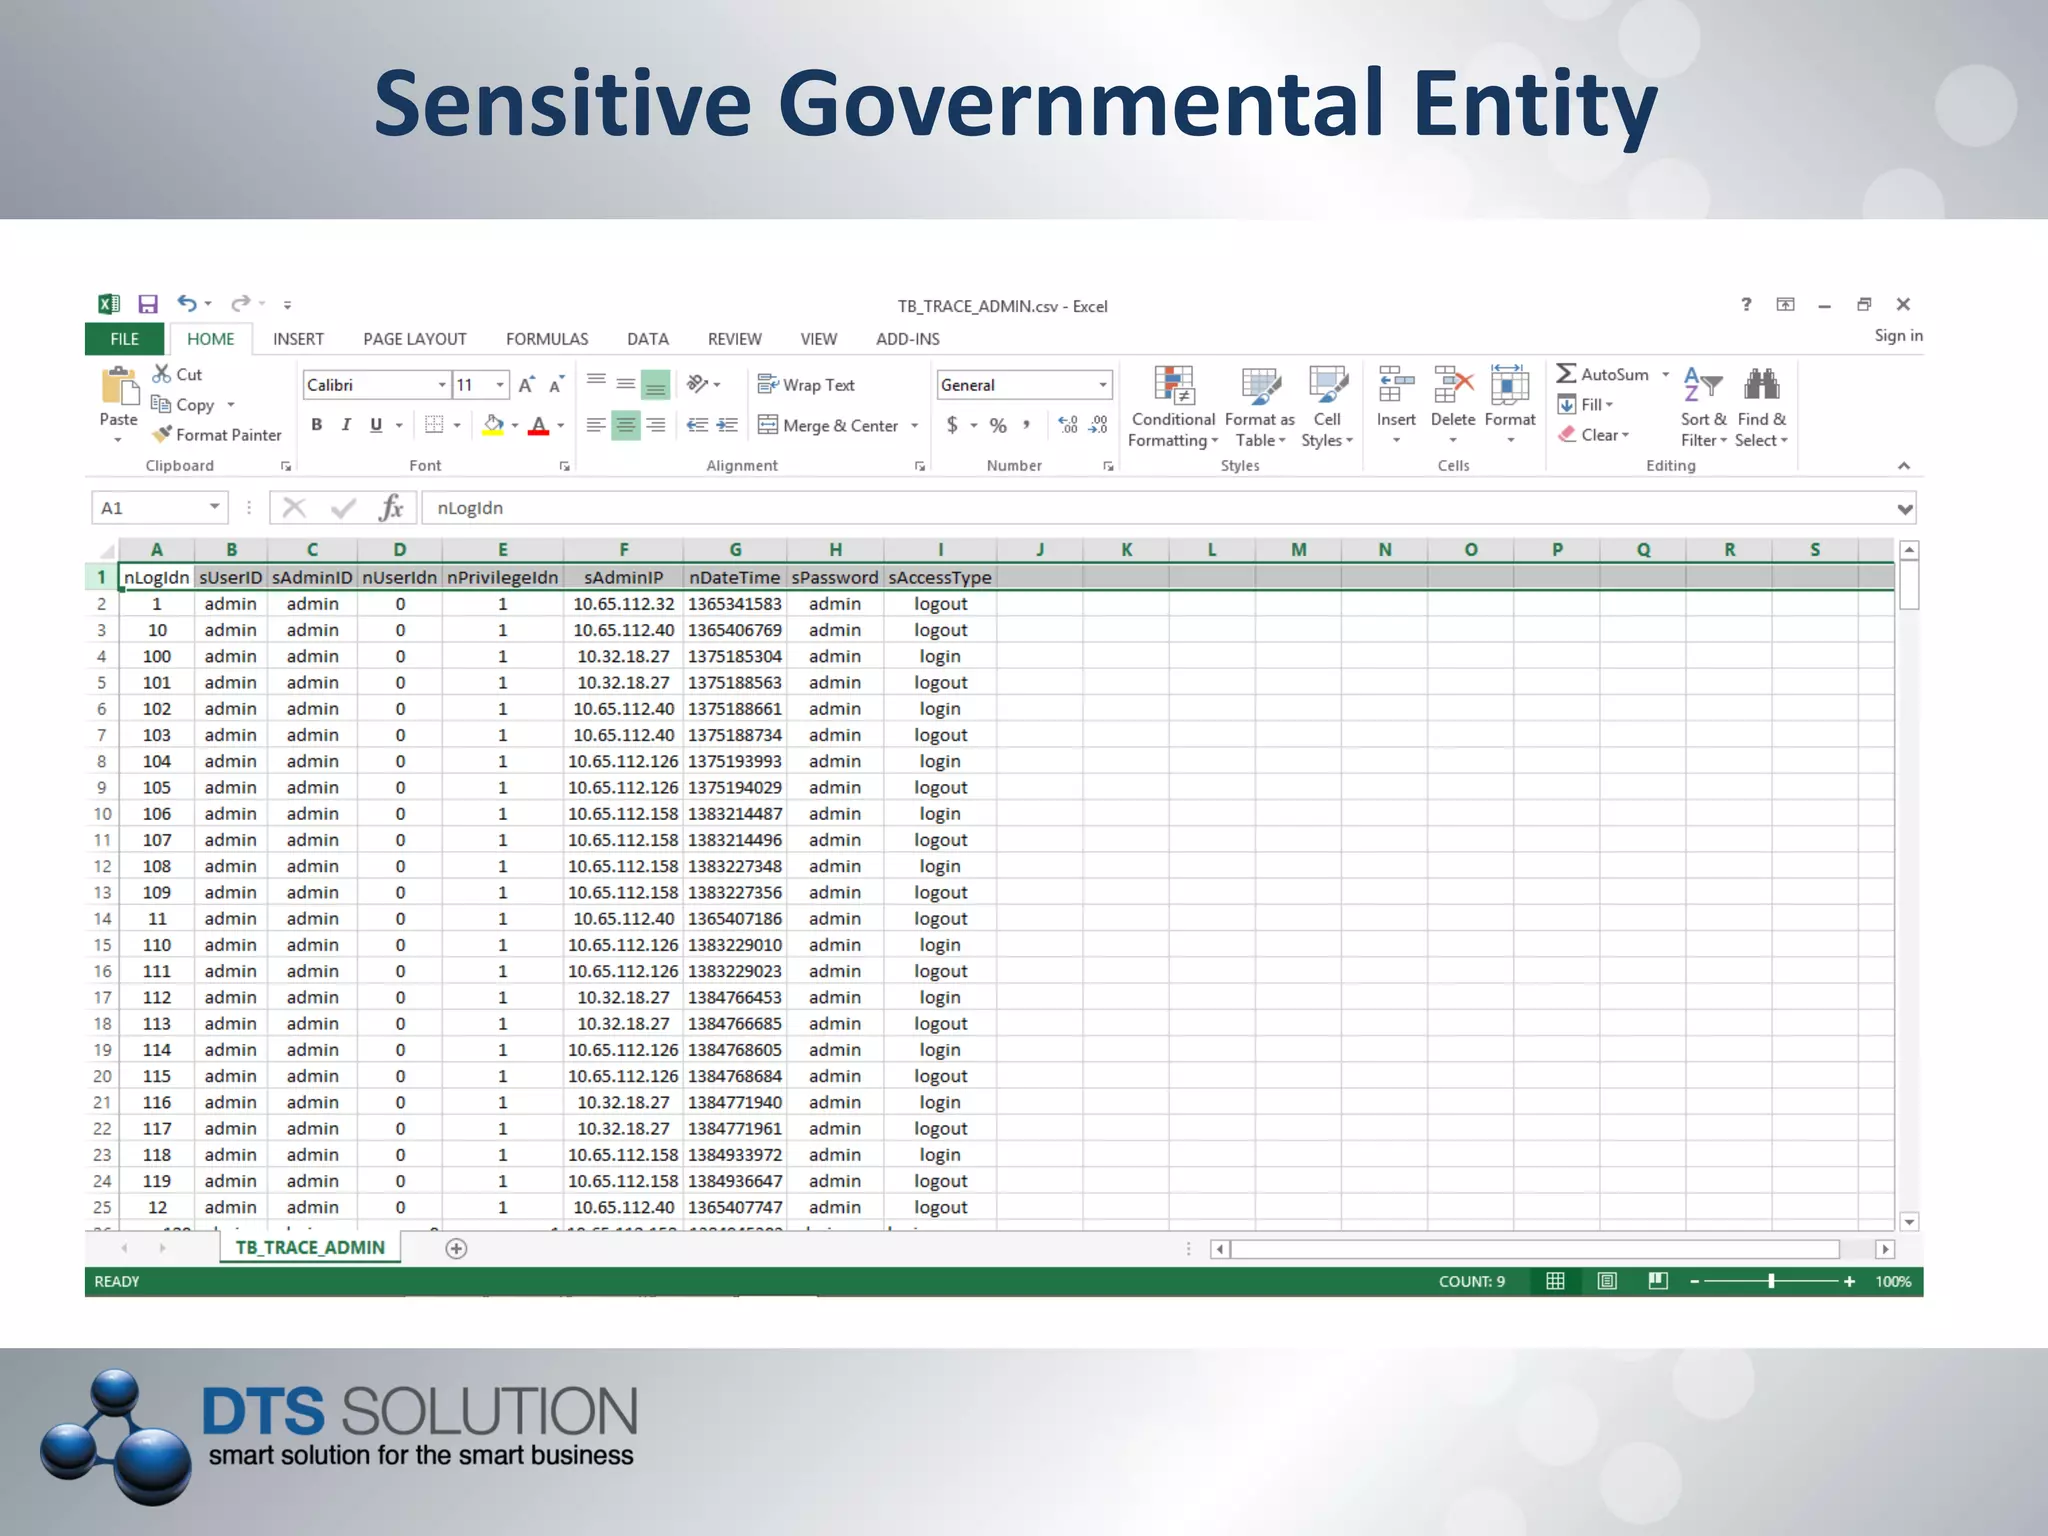Screen dimensions: 2048x1536
Task: Click Sign in link
Action: 1898,336
